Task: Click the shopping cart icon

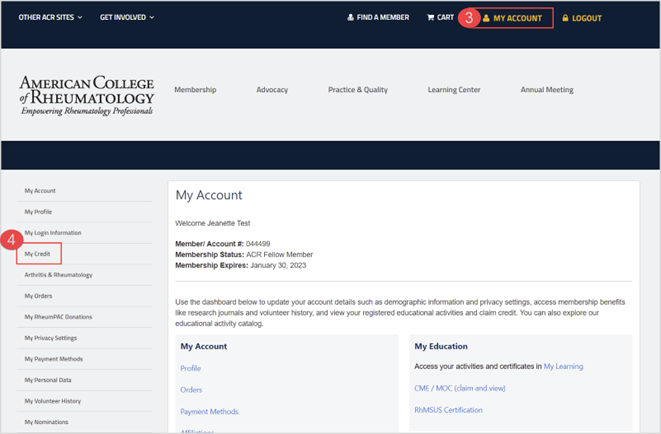Action: coord(430,17)
